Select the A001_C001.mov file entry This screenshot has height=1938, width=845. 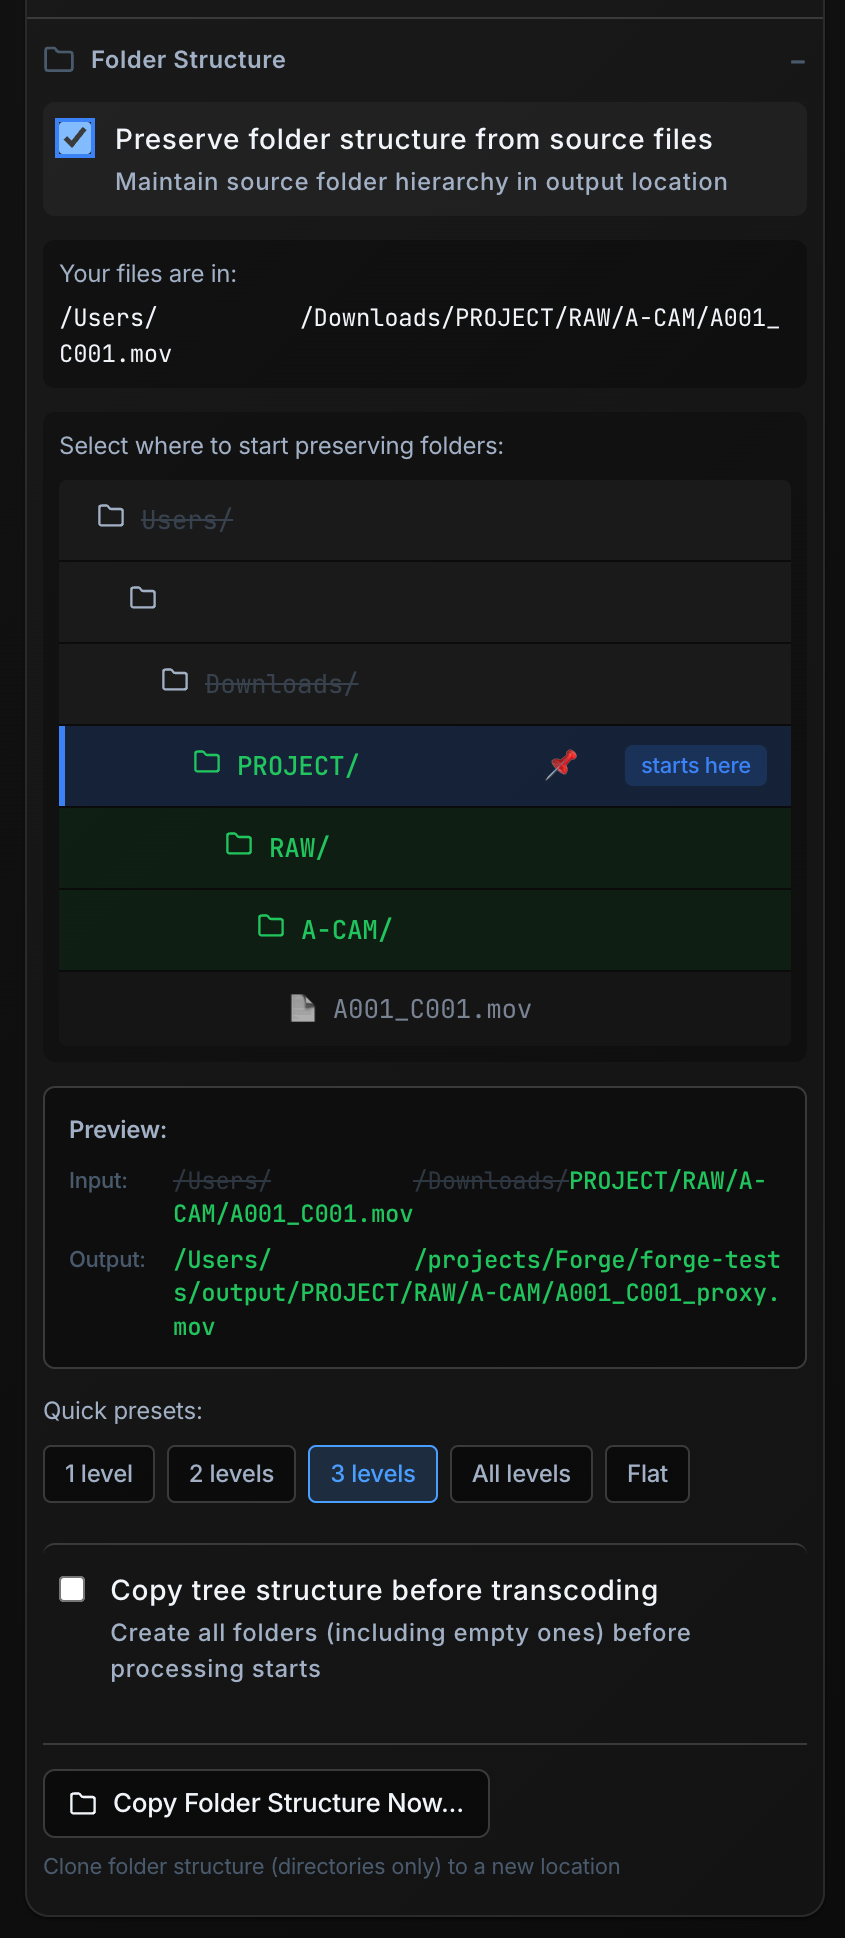[424, 1009]
